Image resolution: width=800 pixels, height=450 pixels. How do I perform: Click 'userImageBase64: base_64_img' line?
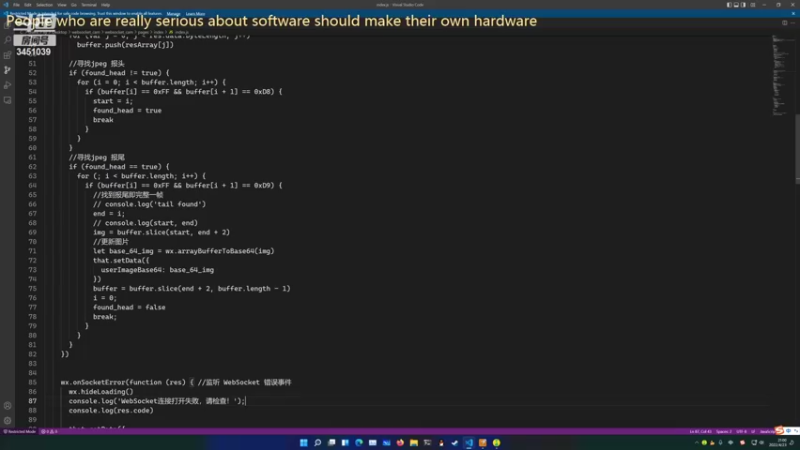[157, 270]
